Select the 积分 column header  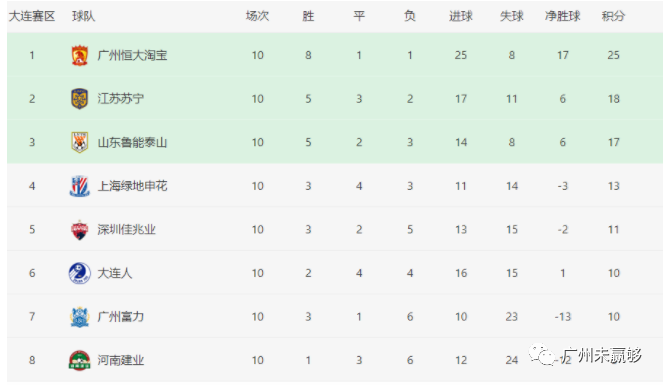614,16
